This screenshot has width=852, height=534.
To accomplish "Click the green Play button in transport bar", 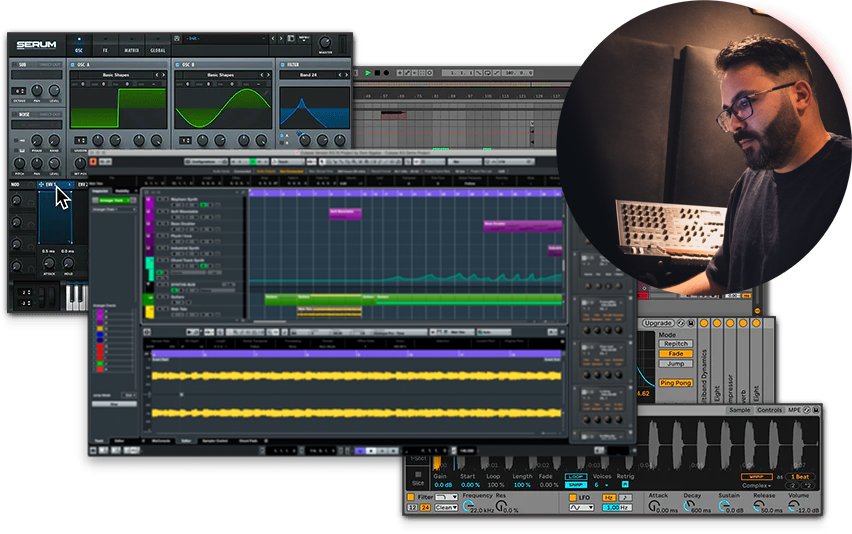I will (369, 73).
